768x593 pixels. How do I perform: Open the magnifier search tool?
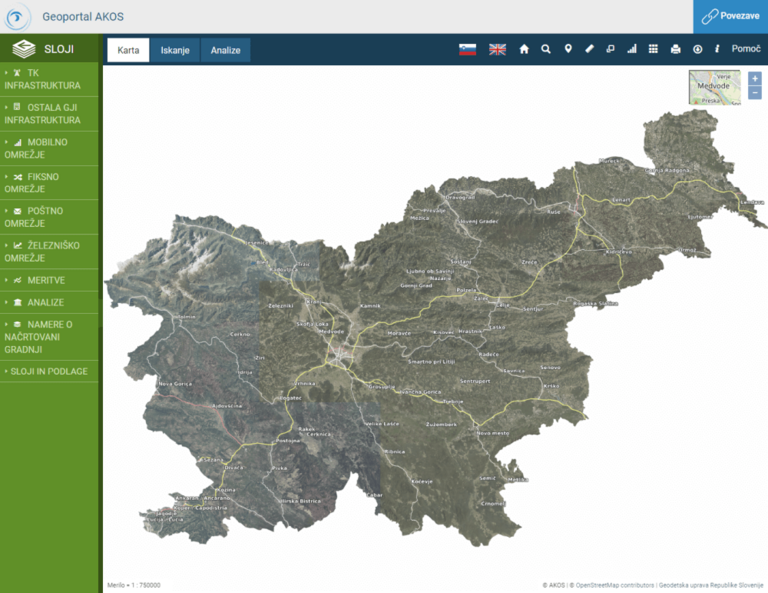546,49
